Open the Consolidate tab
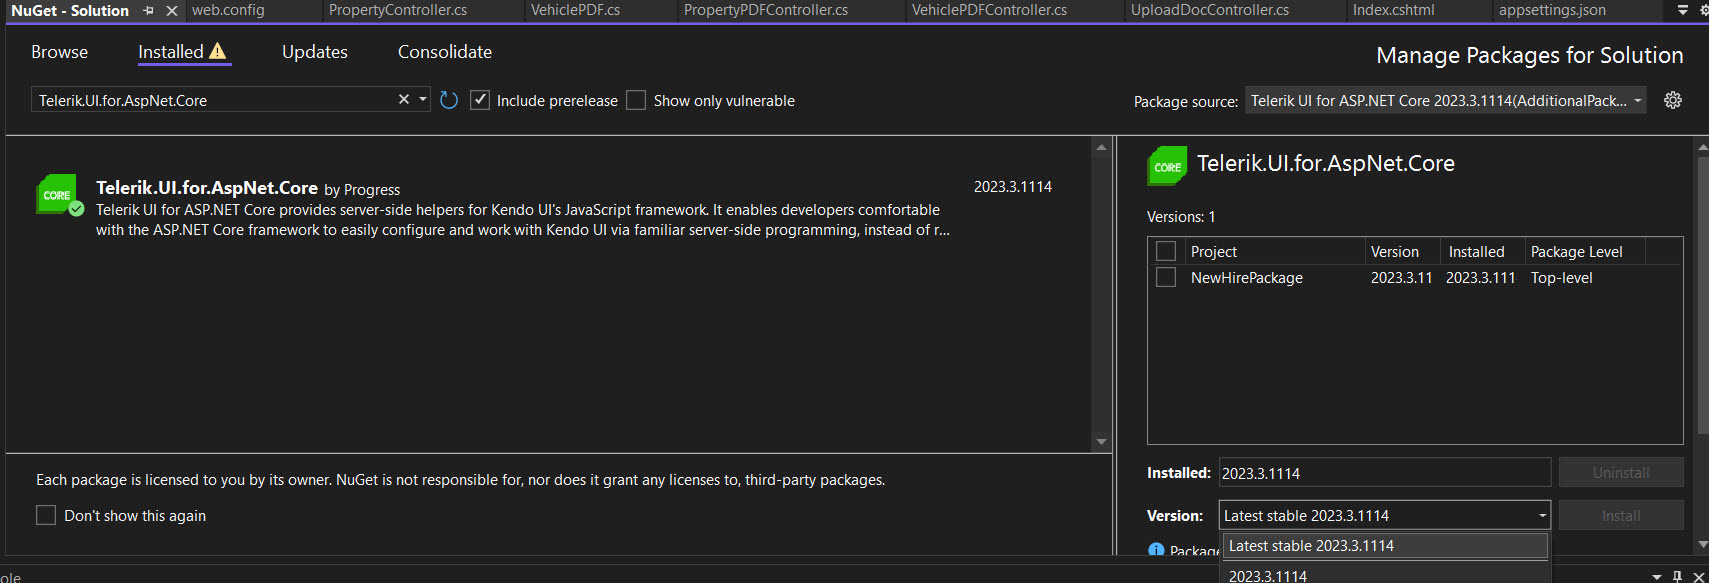This screenshot has height=583, width=1709. click(445, 52)
